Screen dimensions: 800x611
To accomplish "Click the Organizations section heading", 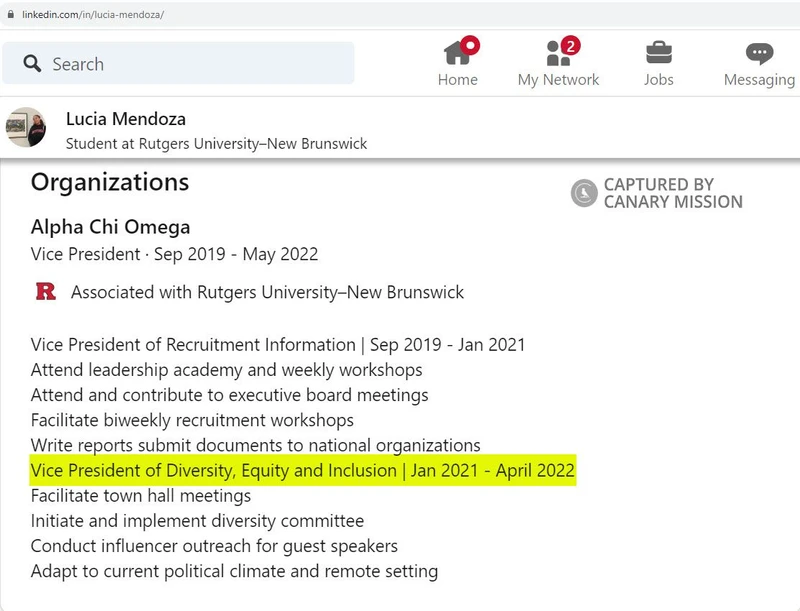I will [x=110, y=182].
